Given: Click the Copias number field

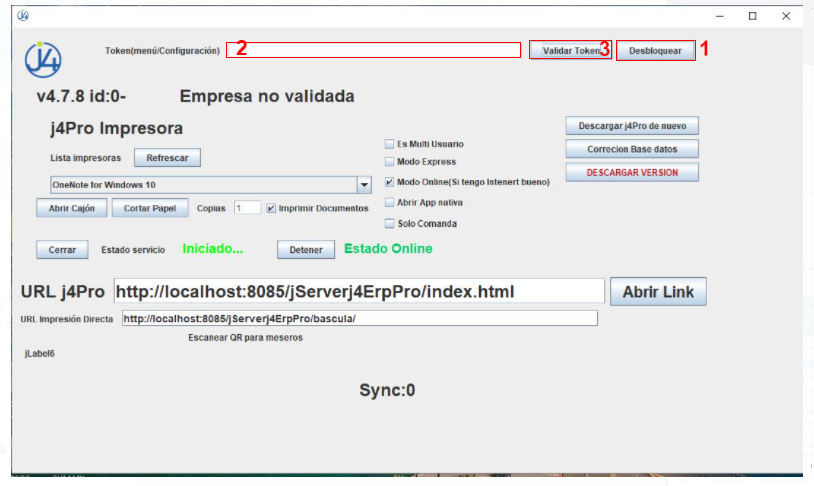Looking at the screenshot, I should [247, 208].
